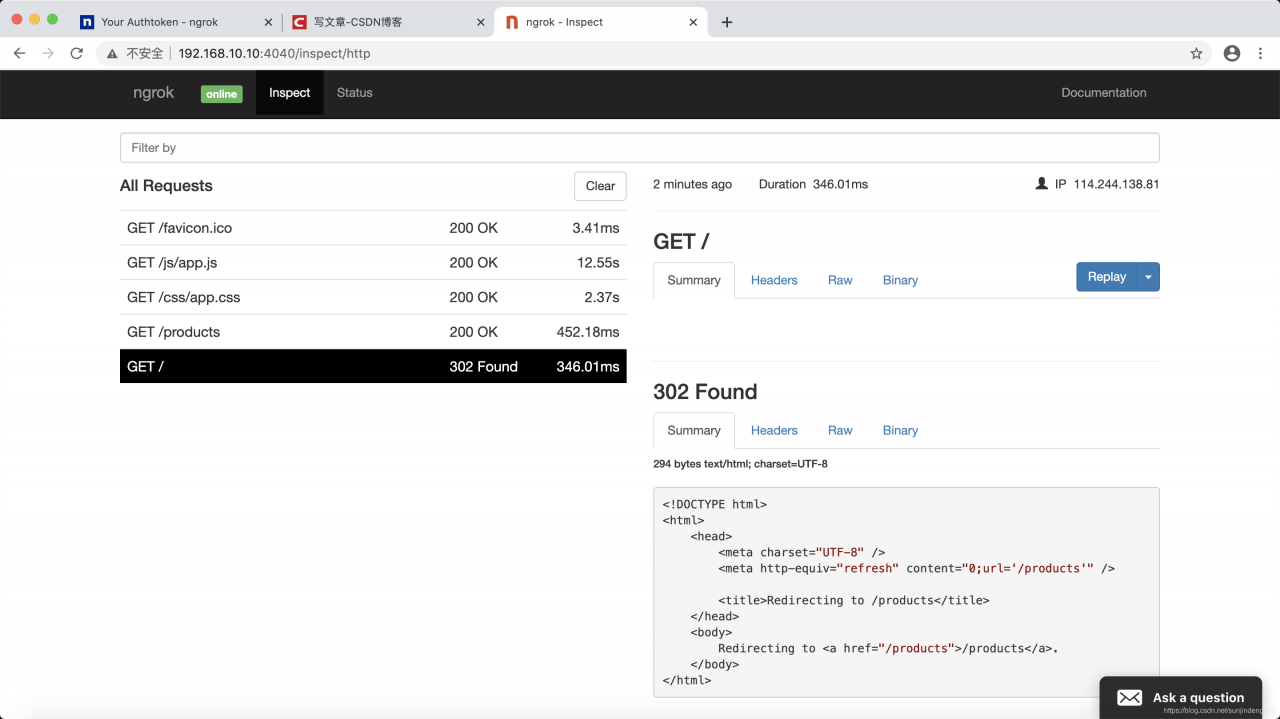Switch to Status in navbar
This screenshot has width=1280, height=719.
[x=354, y=93]
